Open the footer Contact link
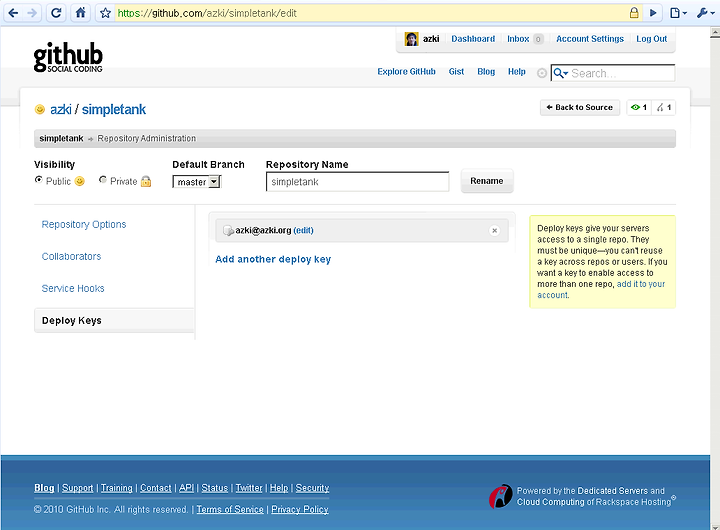The height and width of the screenshot is (530, 720). point(156,488)
